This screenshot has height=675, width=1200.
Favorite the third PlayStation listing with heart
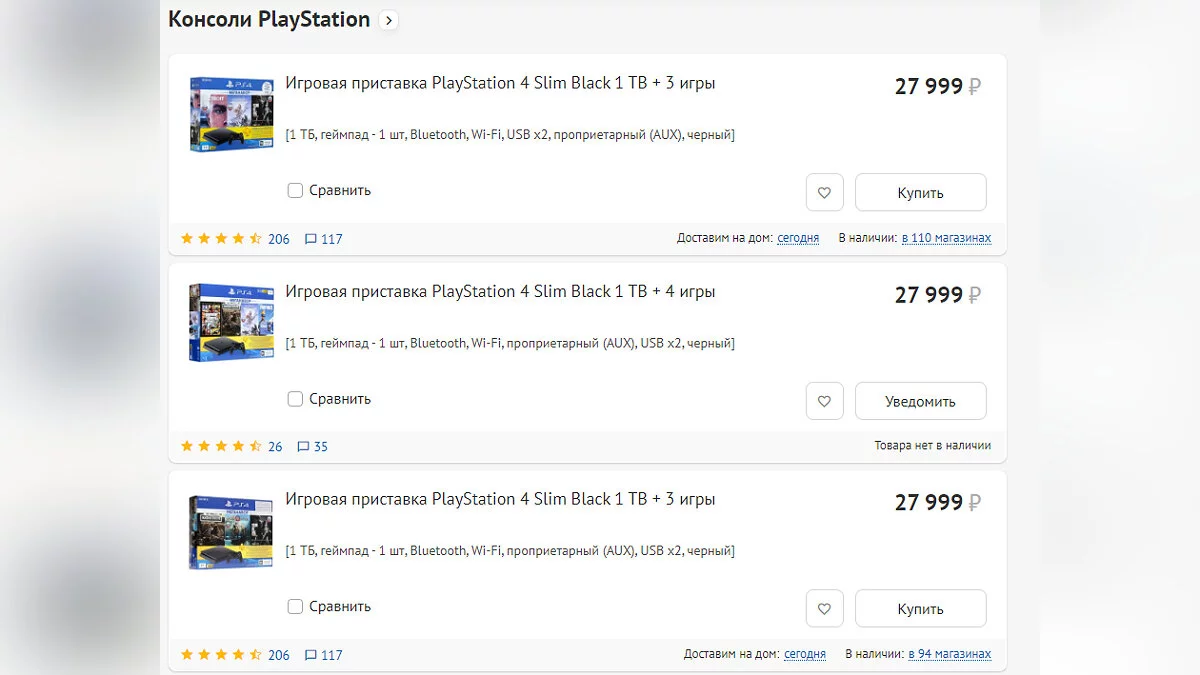(824, 609)
